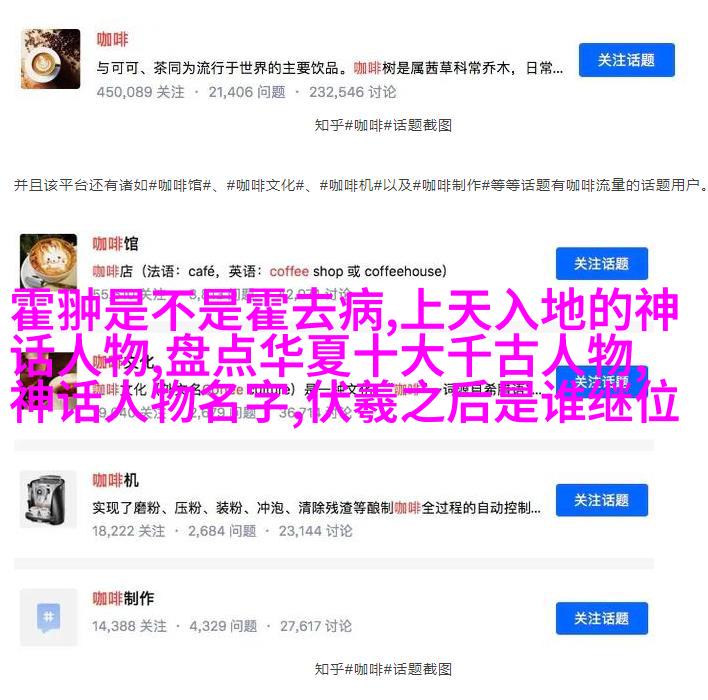This screenshot has height=700, width=708.
Task: Click the 450,089 关注 follower count
Action: 141,92
